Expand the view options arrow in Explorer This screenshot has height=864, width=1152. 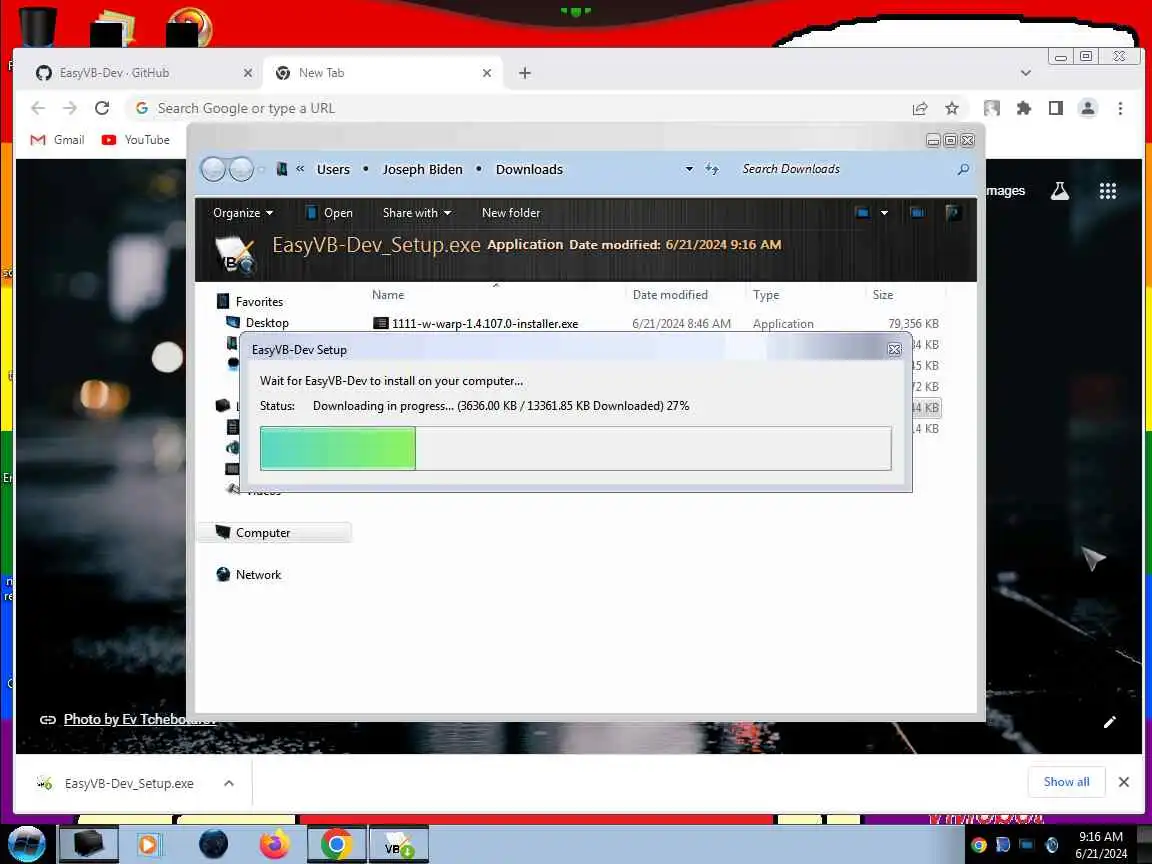tap(885, 213)
